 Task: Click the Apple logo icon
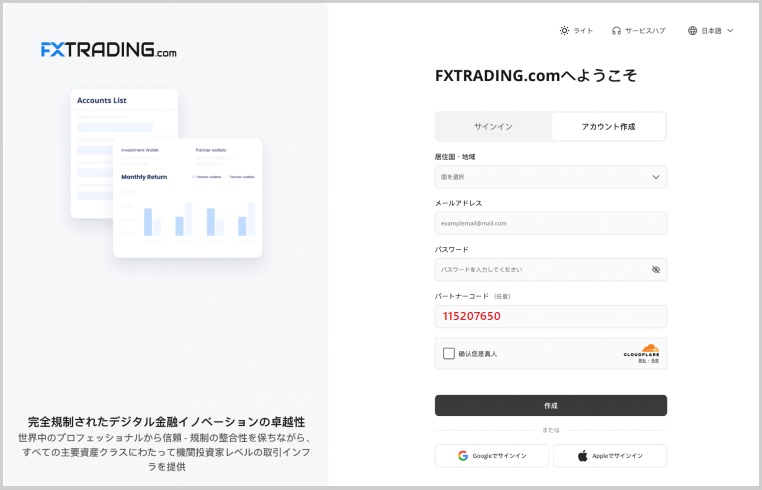tap(582, 456)
